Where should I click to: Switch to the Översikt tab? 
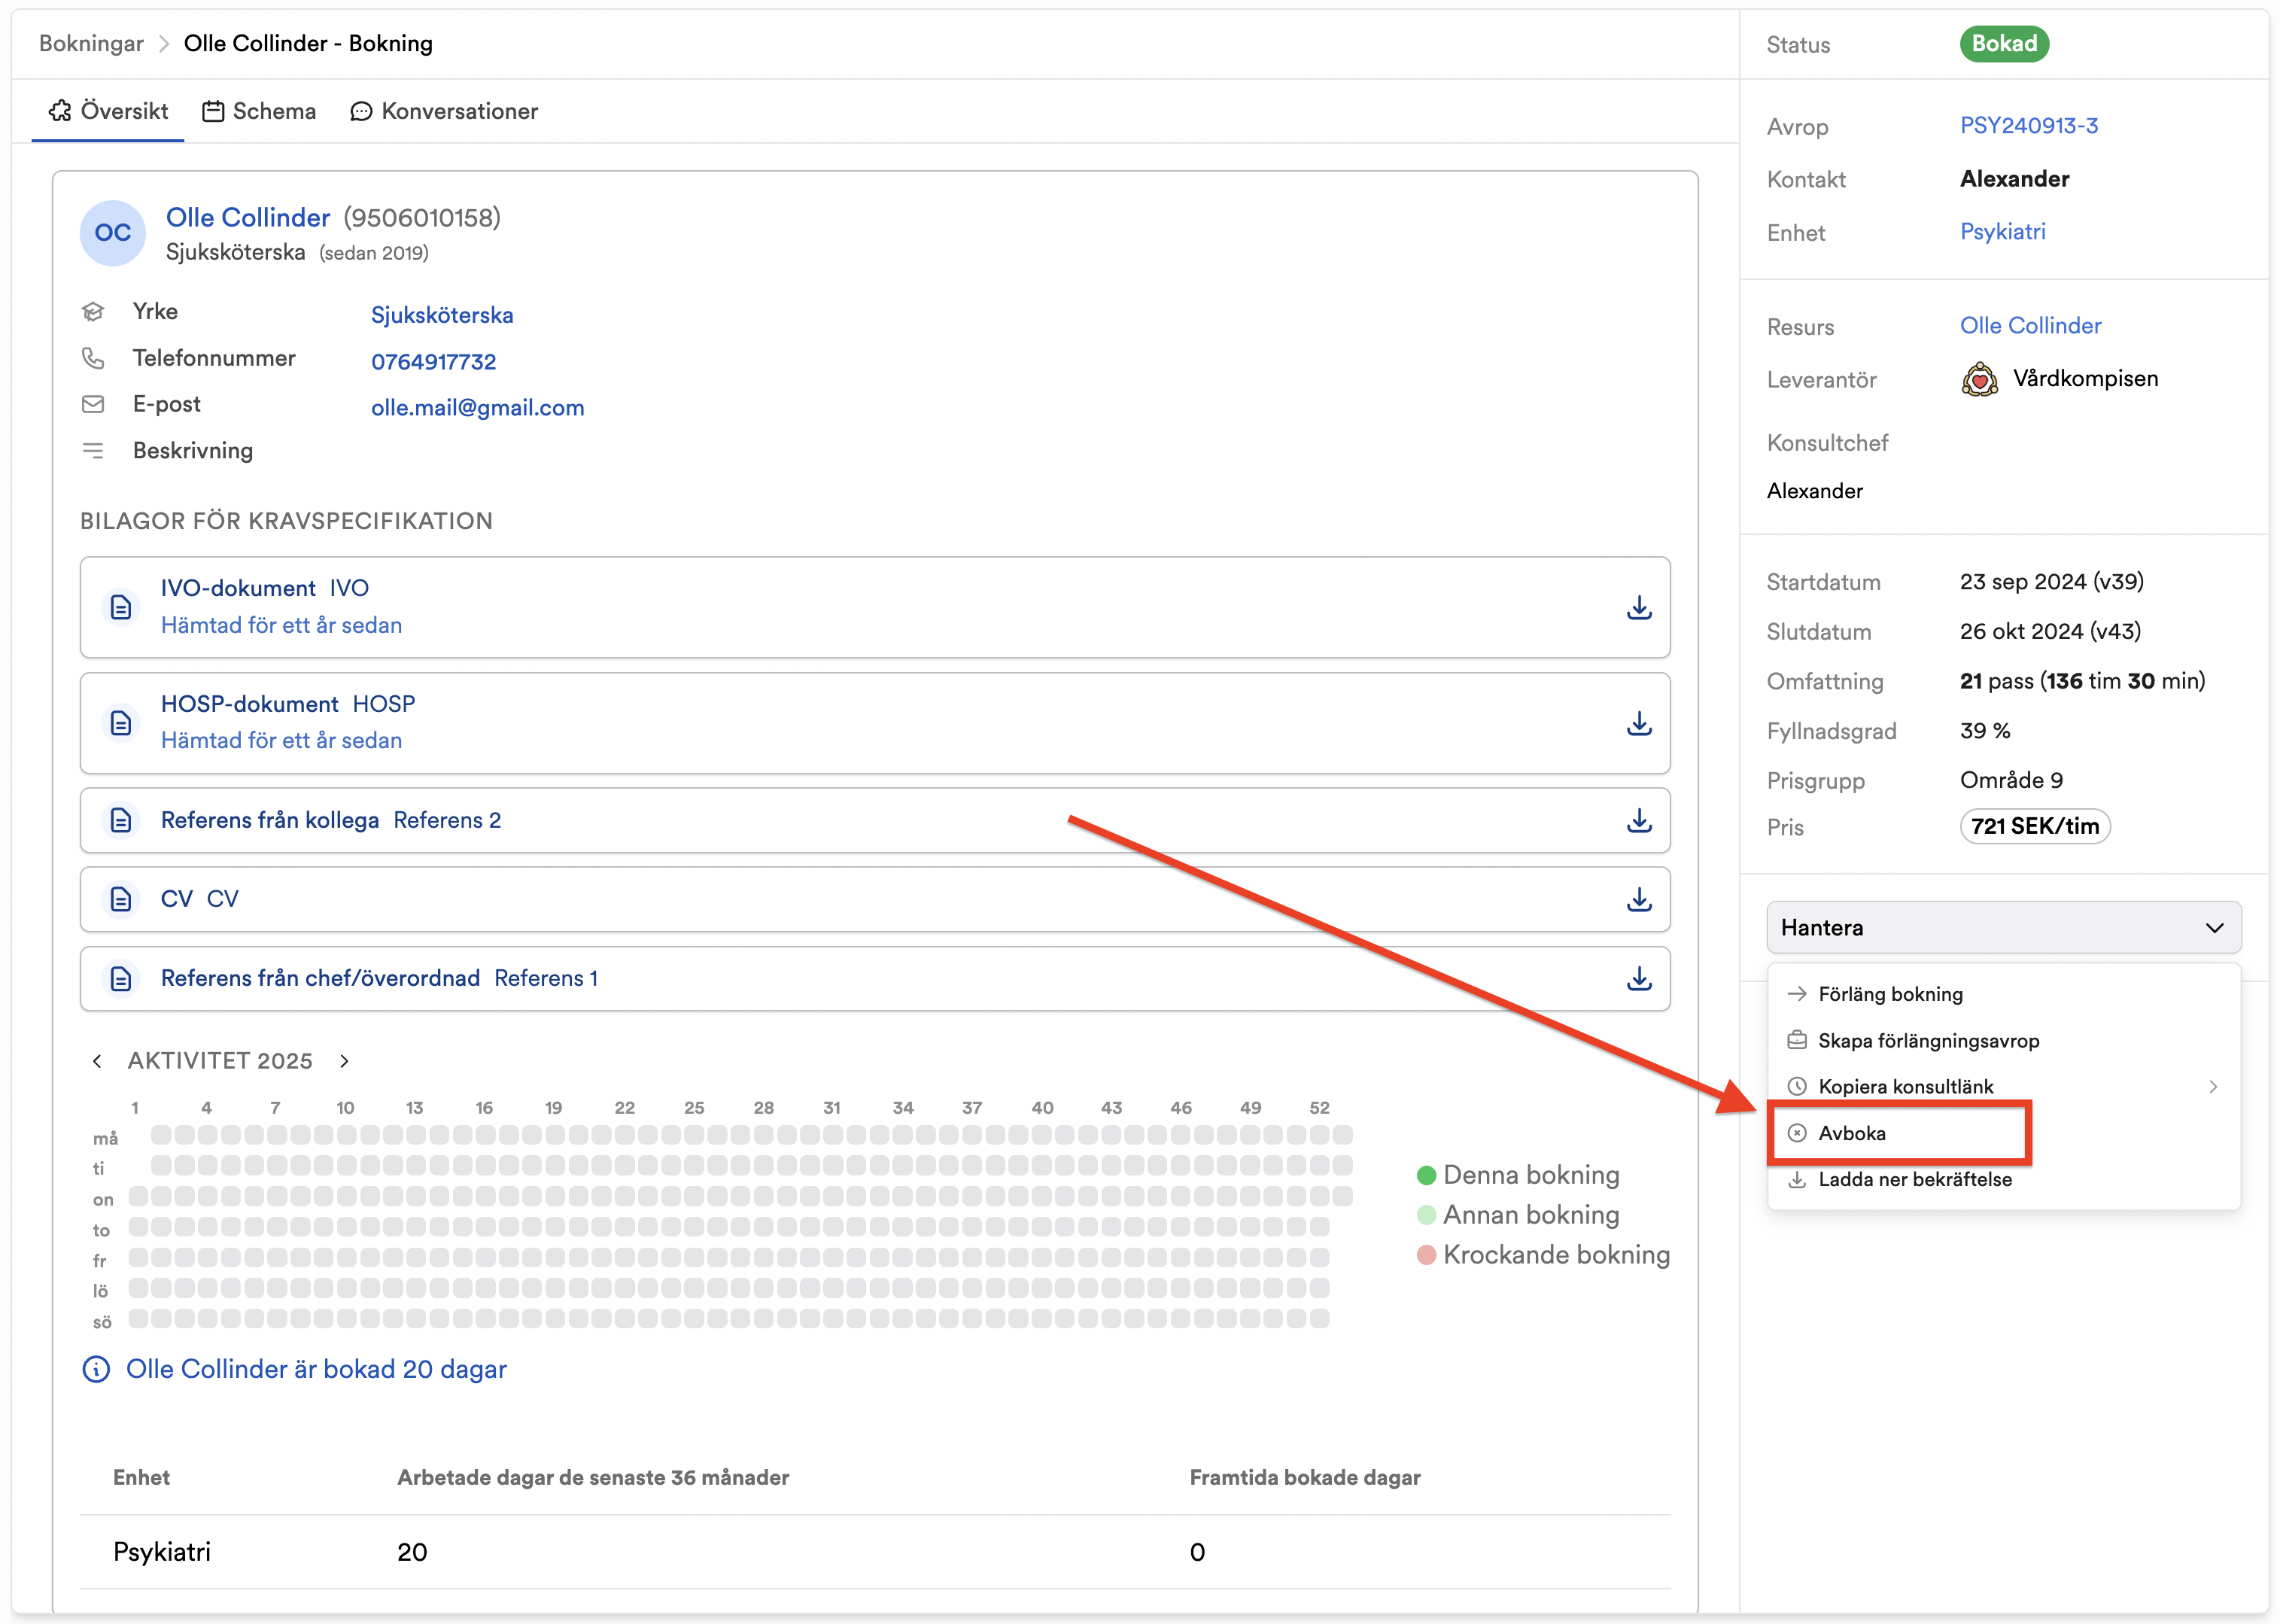[108, 111]
